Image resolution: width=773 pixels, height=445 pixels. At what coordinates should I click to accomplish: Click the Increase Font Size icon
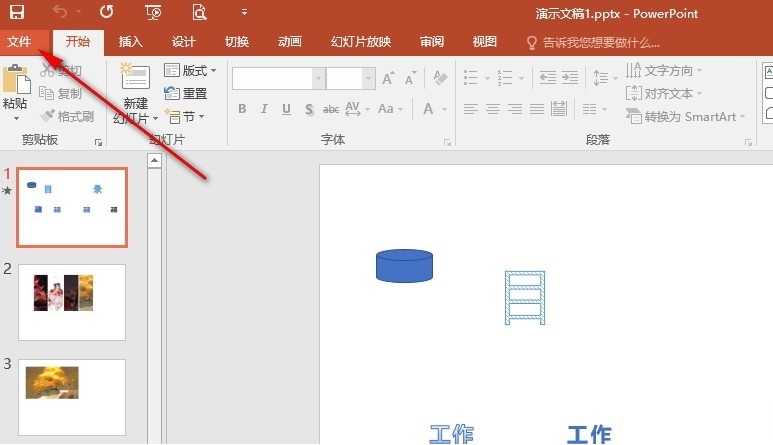387,78
